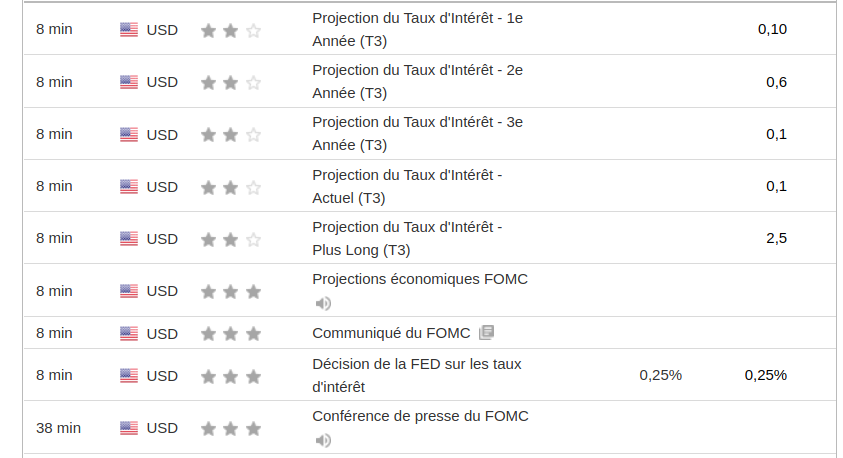Screen dimensions: 843x458
Task: Click US flag in the 1e Année row
Action: [x=129, y=30]
